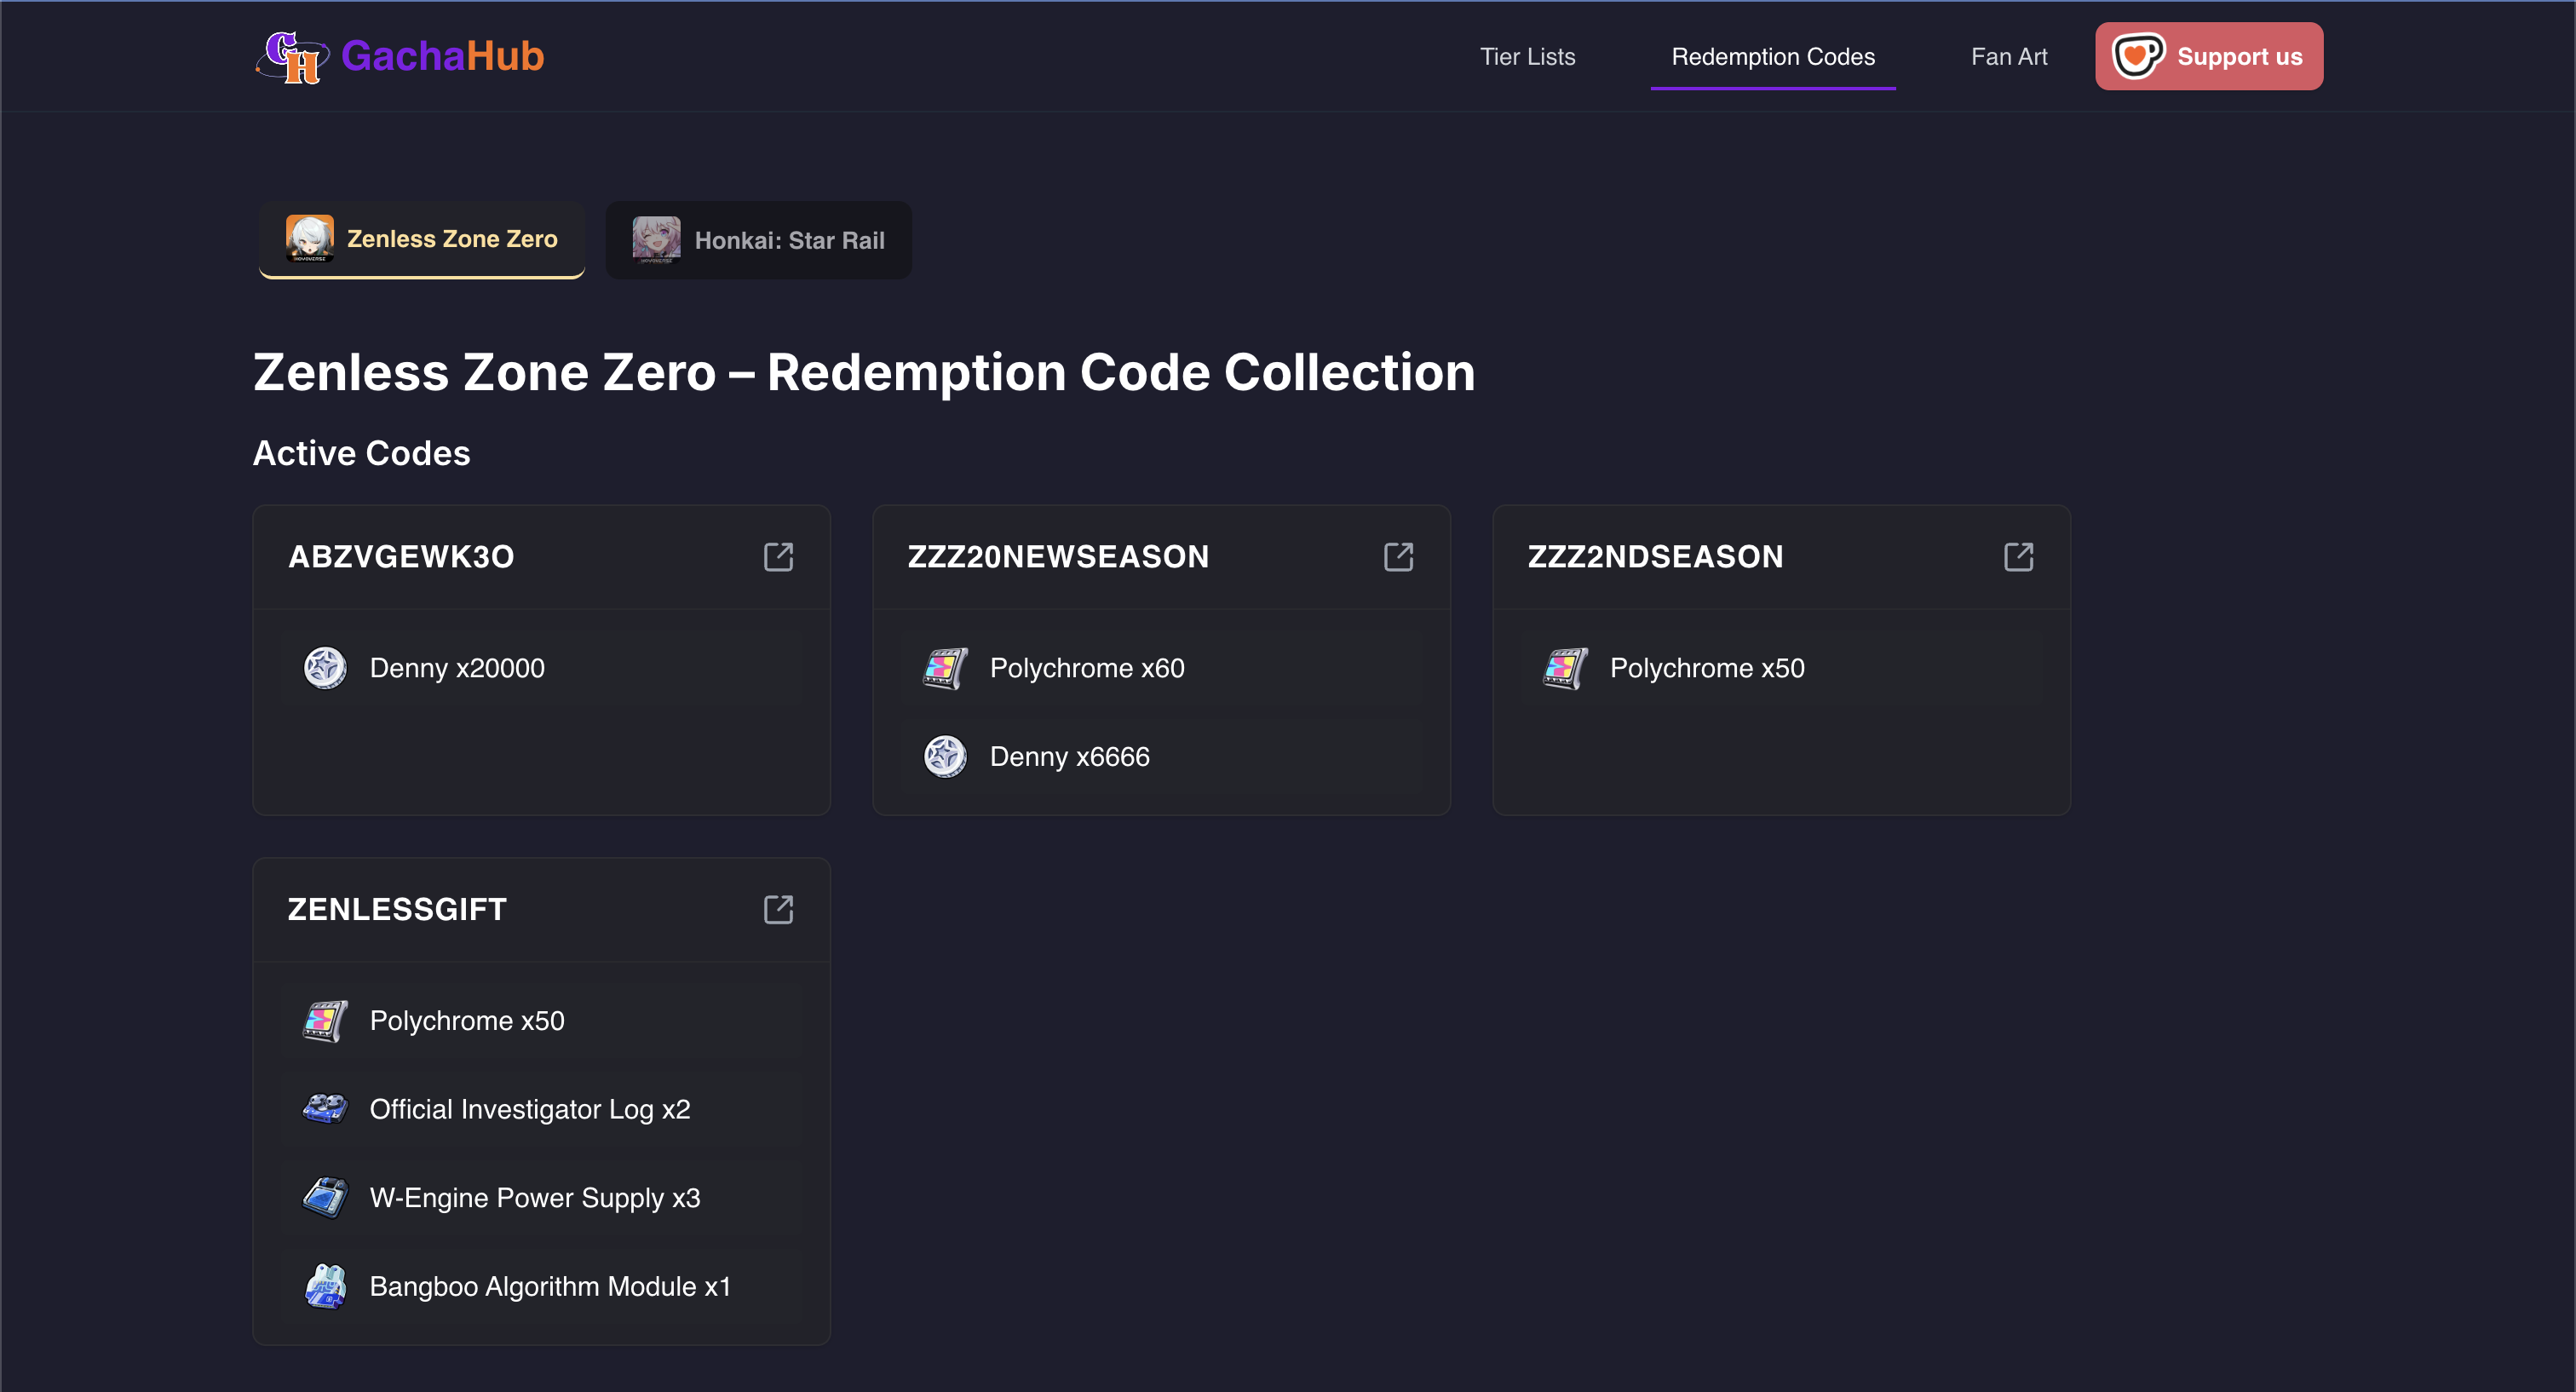Open external link for ZENLESSGIFT code
Image resolution: width=2576 pixels, height=1392 pixels.
[778, 909]
